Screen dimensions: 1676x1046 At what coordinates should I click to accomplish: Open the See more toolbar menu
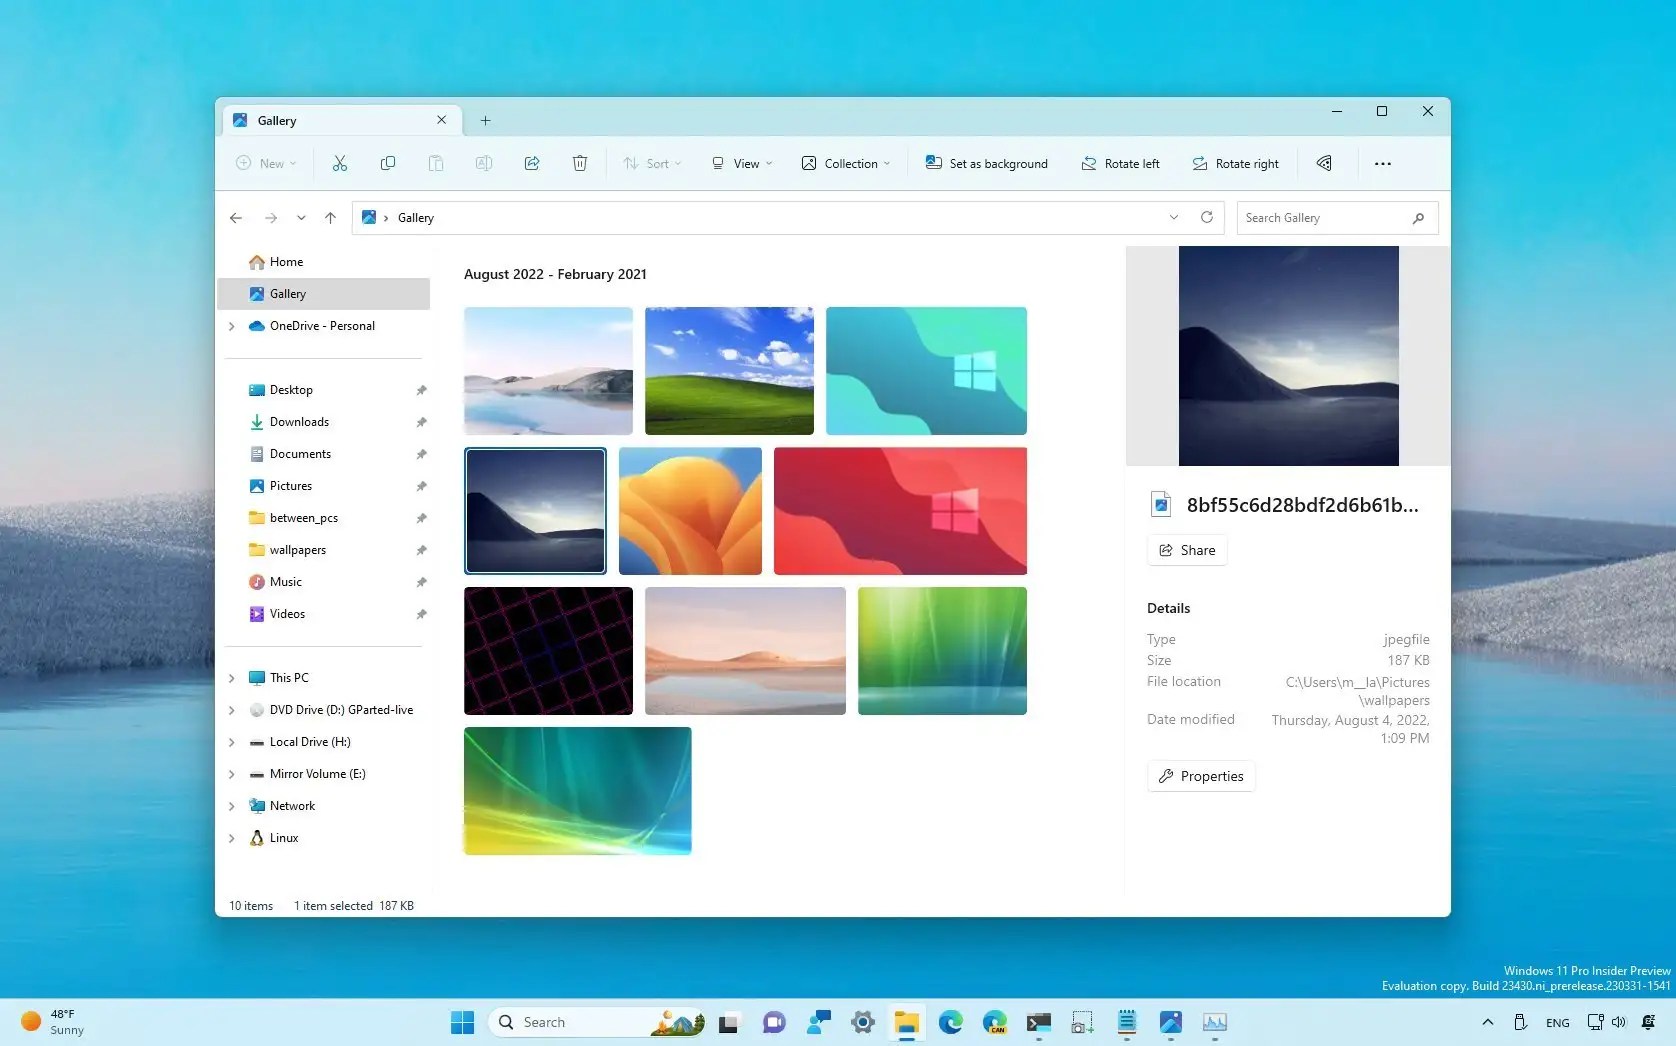1382,163
